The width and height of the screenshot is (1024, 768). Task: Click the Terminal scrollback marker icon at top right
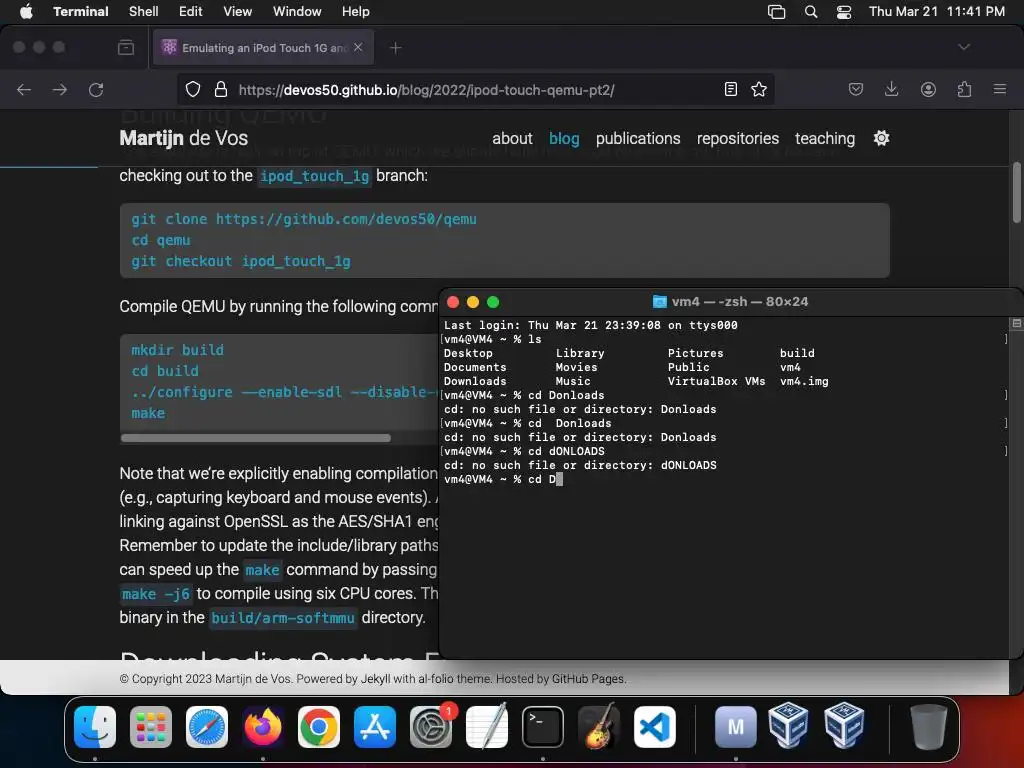coord(1016,323)
